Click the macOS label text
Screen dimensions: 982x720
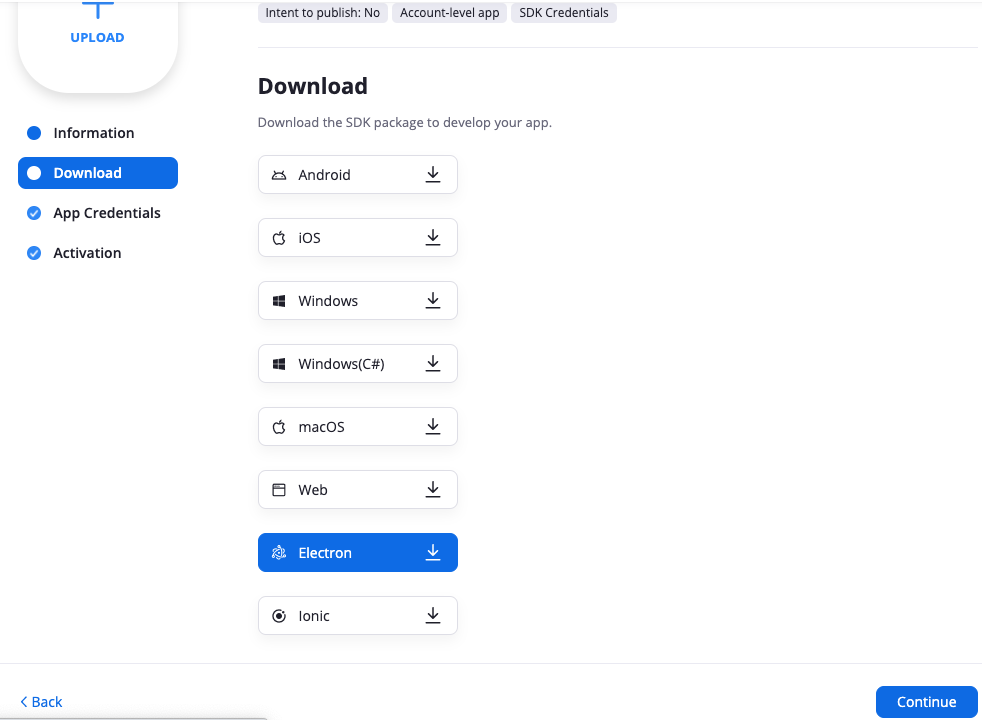pyautogui.click(x=321, y=427)
